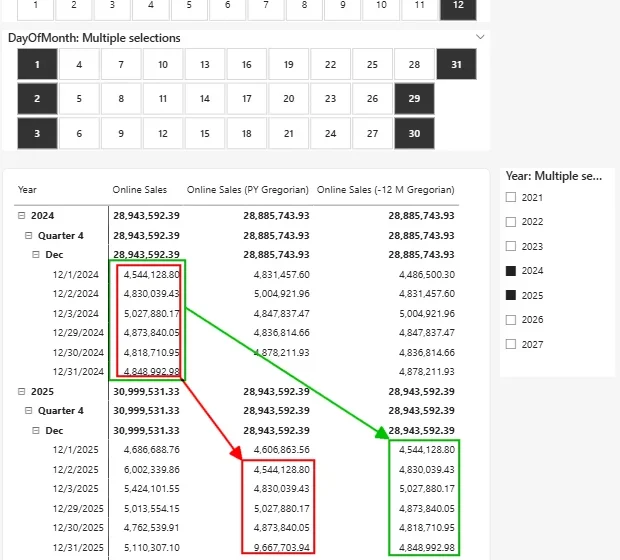The image size is (620, 560).
Task: Uncheck the 2024 year checkbox
Action: pos(511,271)
